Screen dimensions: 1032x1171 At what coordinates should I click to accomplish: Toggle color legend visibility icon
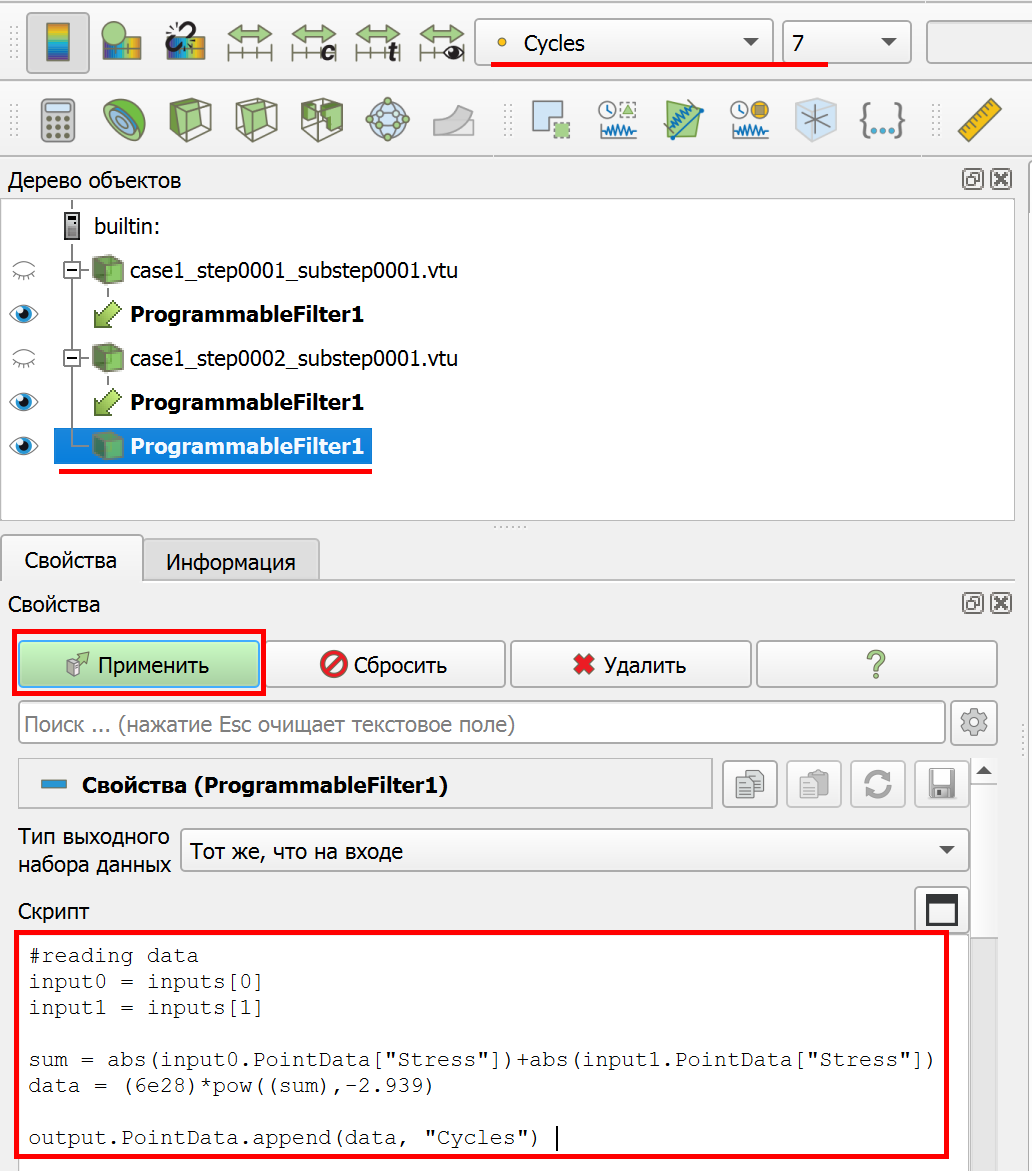(x=57, y=43)
